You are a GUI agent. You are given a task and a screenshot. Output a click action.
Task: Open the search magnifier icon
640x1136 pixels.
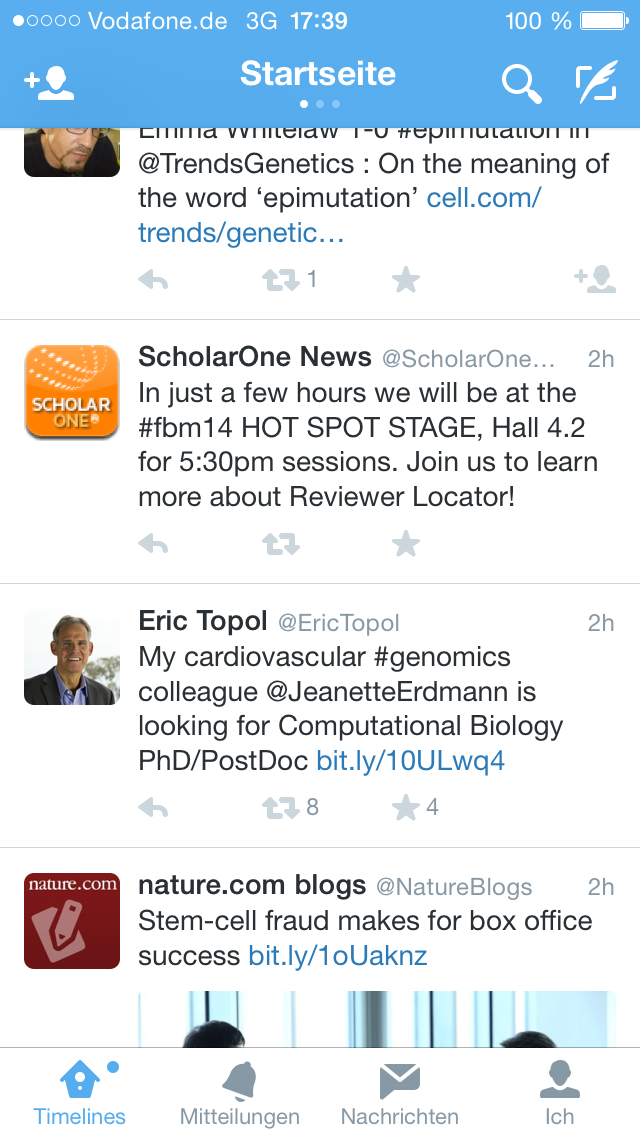point(522,85)
